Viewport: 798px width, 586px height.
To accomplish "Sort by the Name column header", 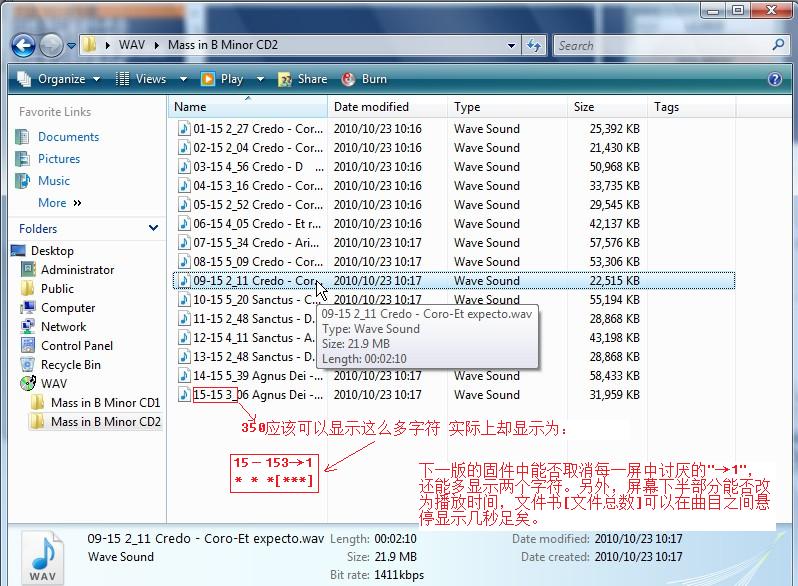I will point(248,107).
